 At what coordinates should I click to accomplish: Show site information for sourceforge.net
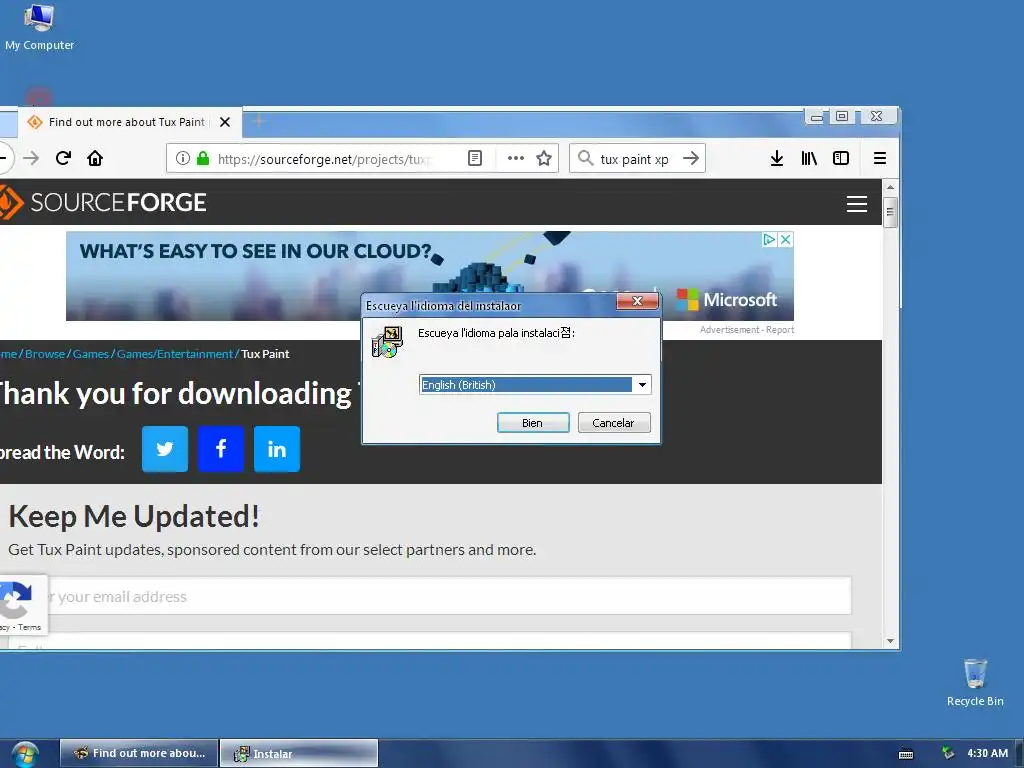(x=183, y=158)
